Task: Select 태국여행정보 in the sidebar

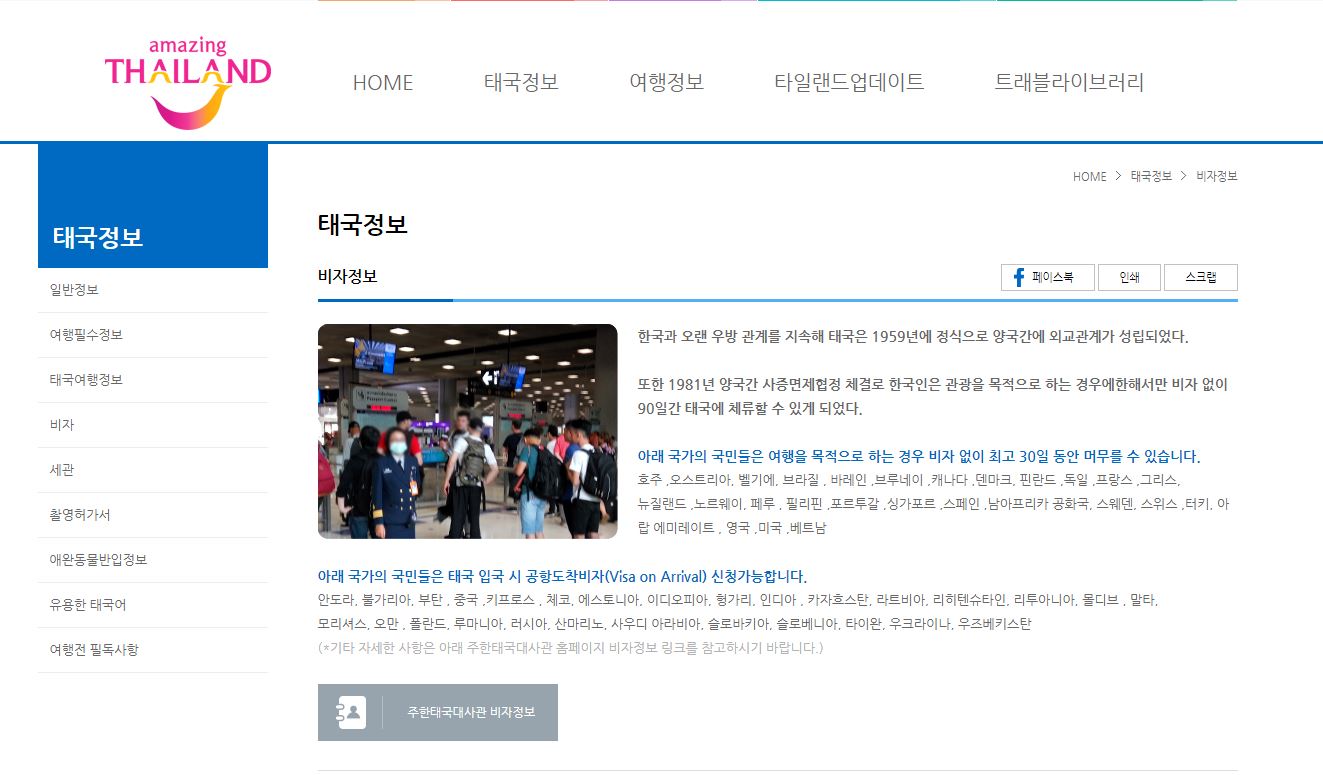Action: coord(153,380)
